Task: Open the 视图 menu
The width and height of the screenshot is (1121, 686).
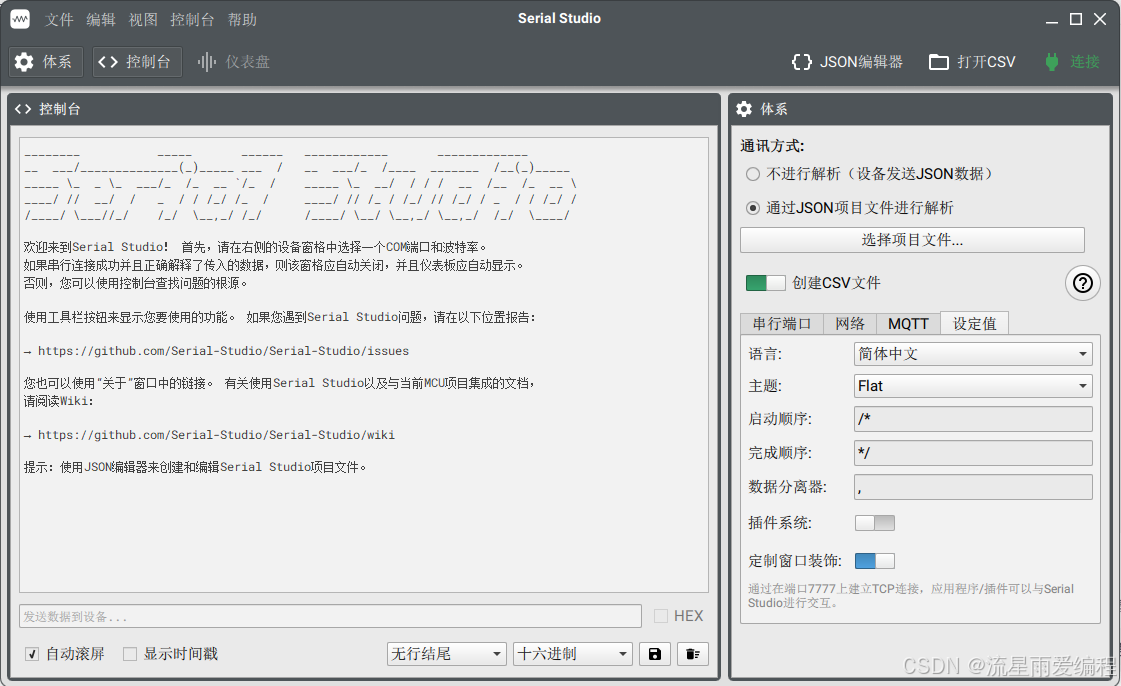Action: click(x=143, y=19)
